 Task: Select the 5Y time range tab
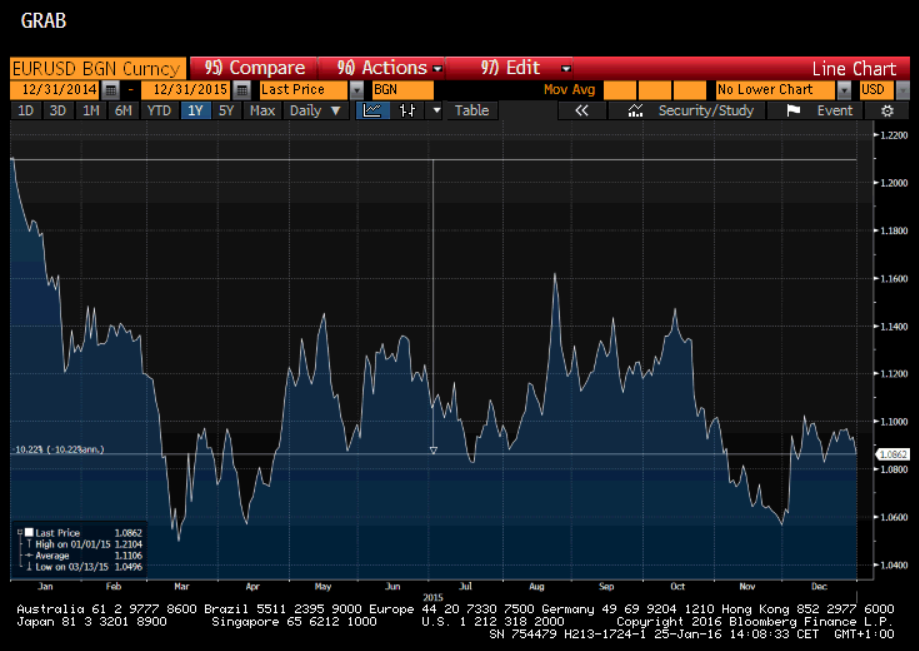226,110
